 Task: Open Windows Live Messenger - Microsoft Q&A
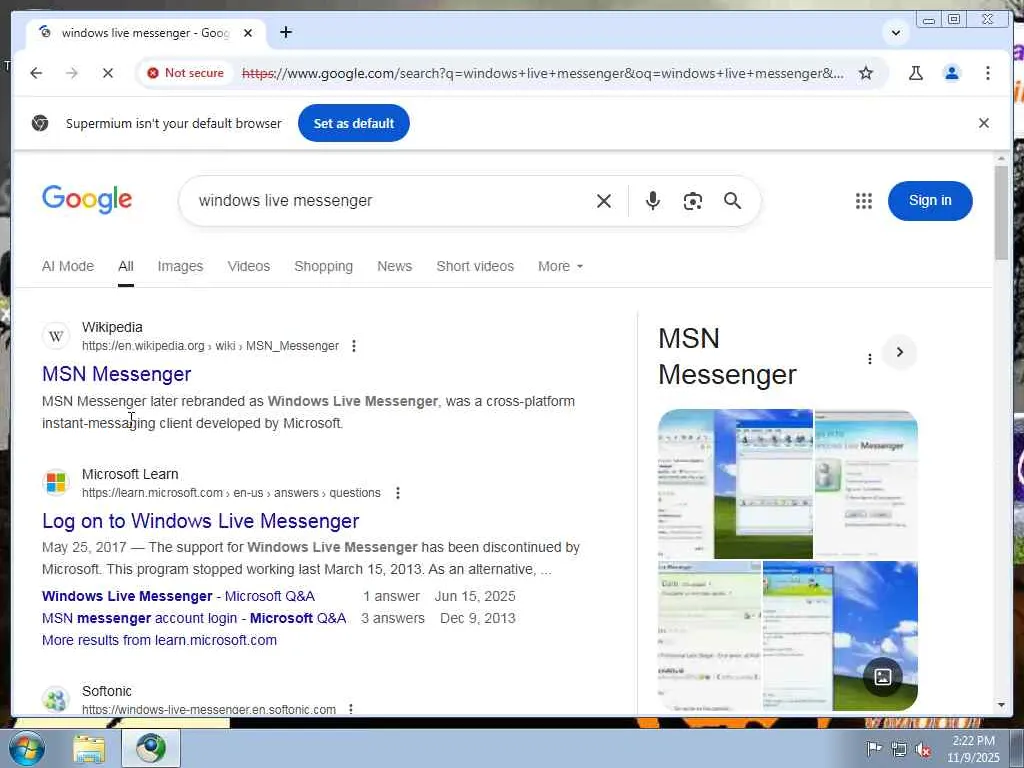178,596
